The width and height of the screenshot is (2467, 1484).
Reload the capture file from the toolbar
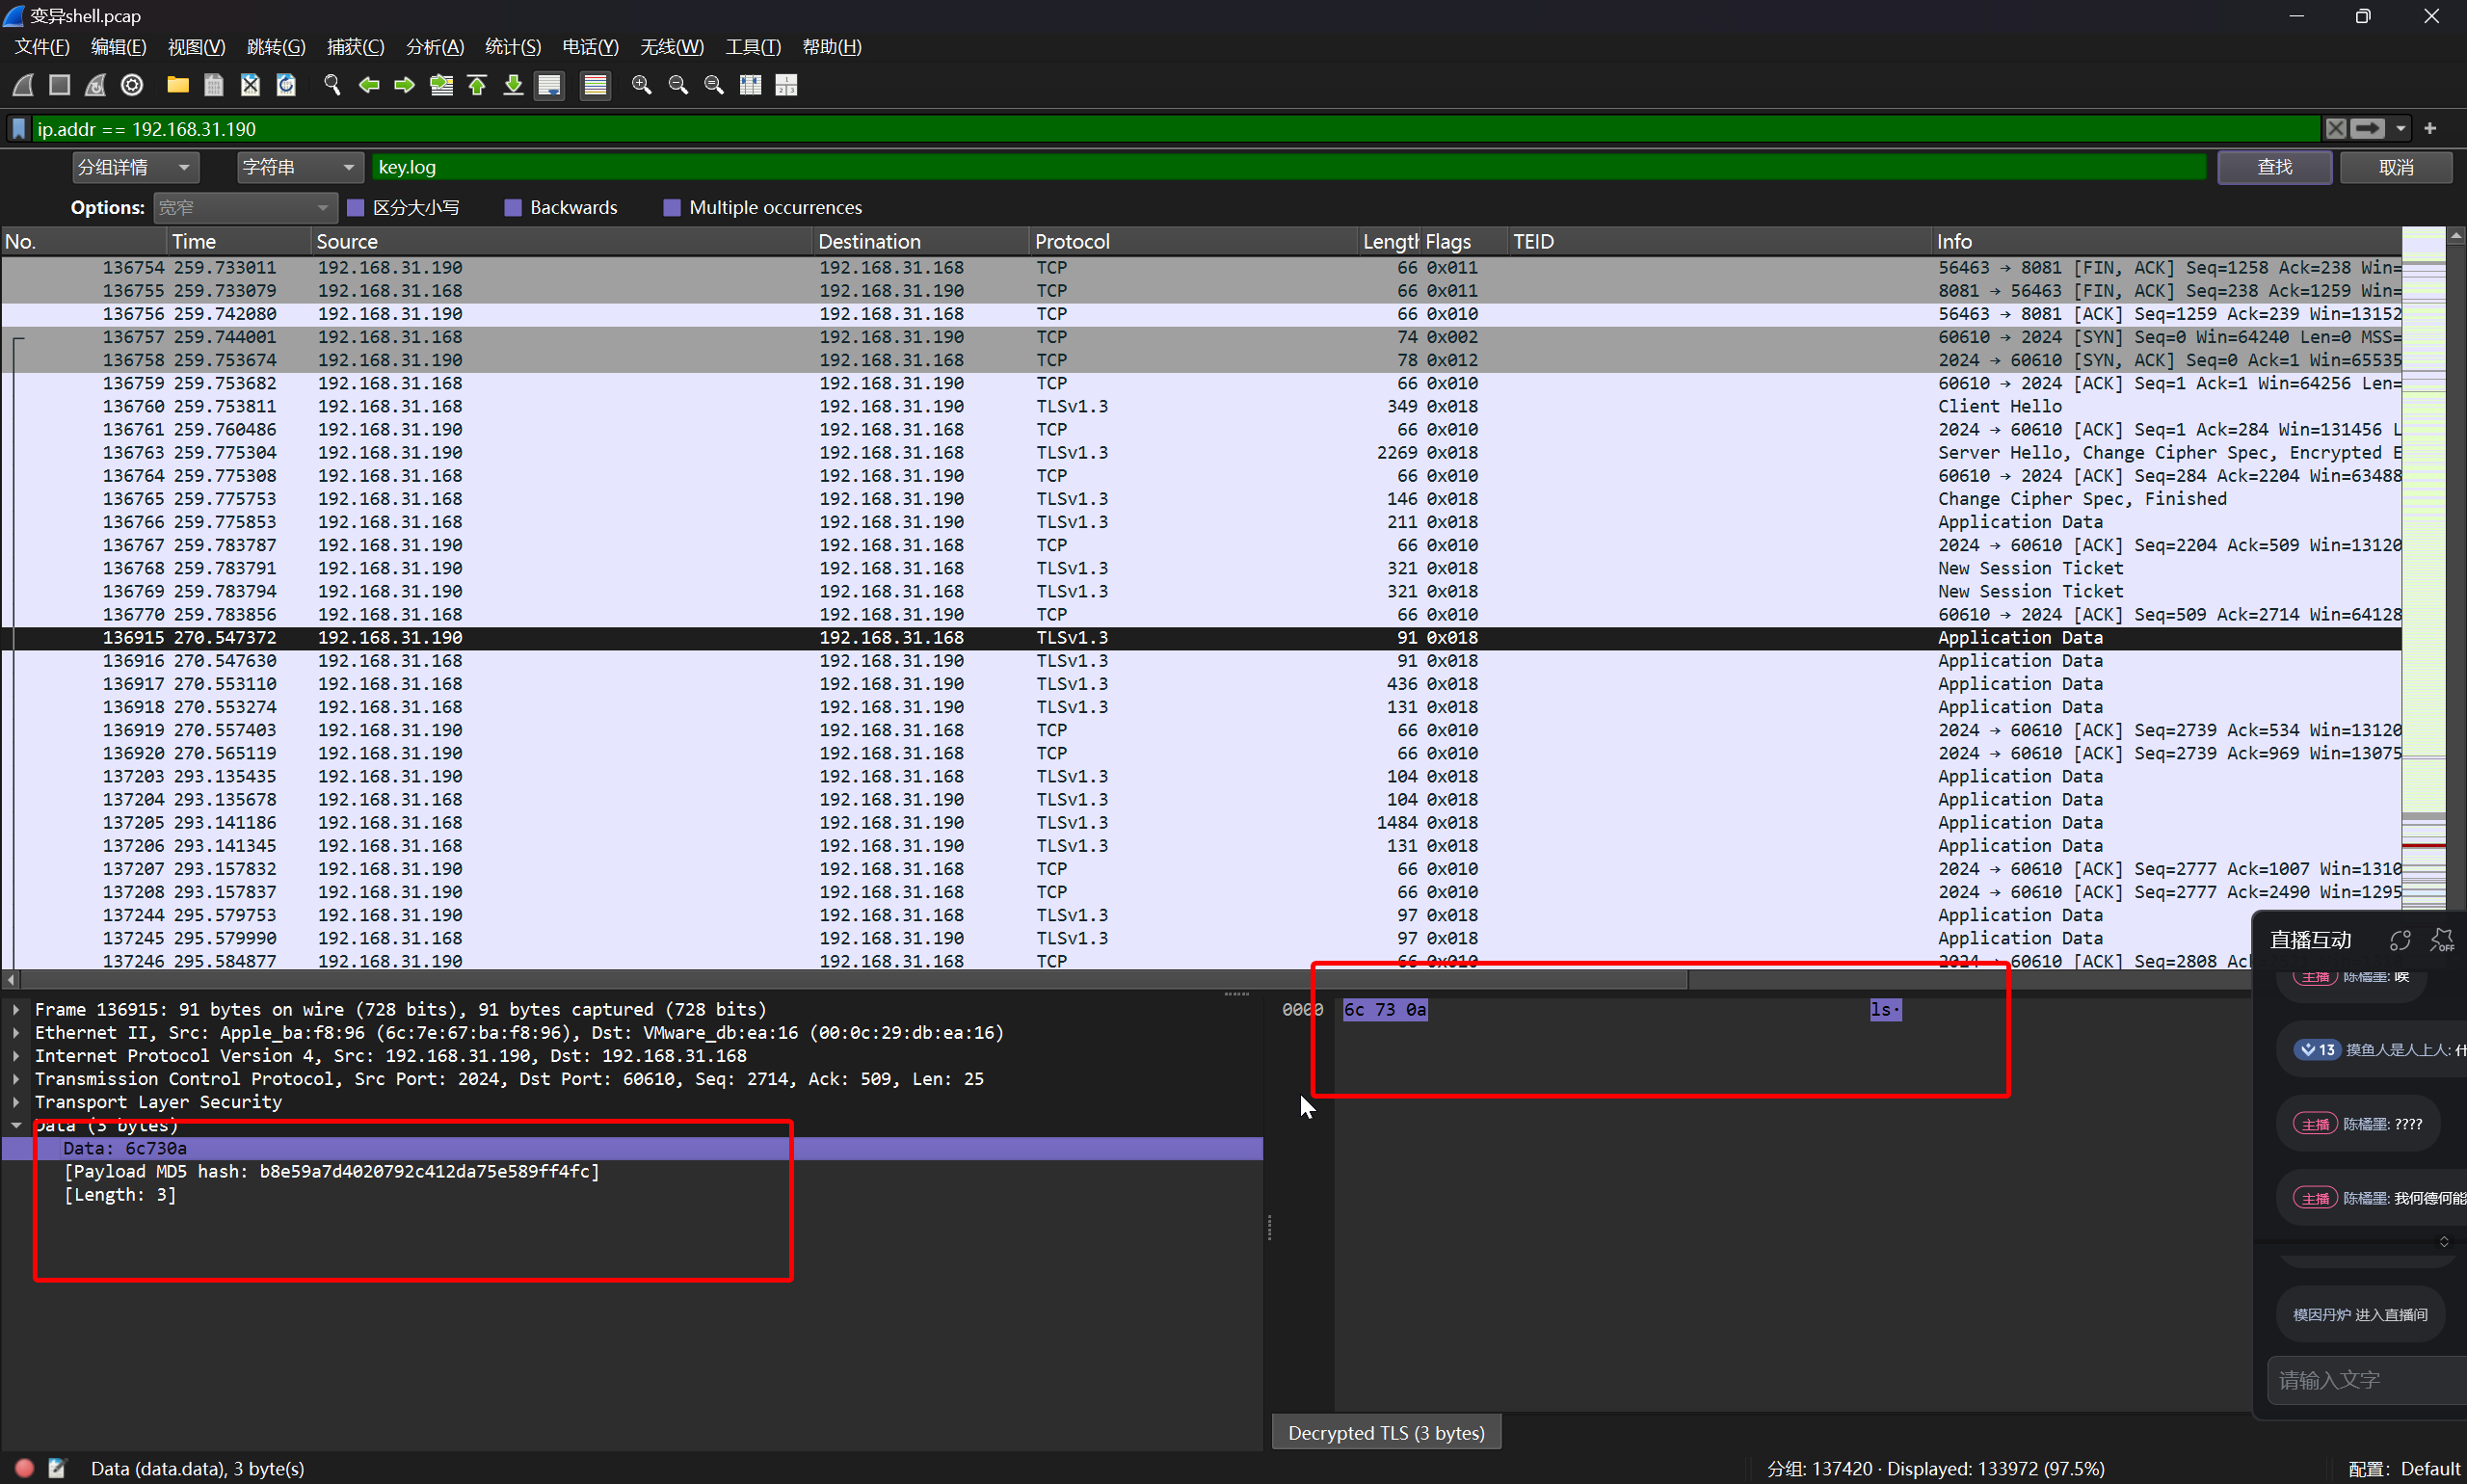pyautogui.click(x=286, y=85)
